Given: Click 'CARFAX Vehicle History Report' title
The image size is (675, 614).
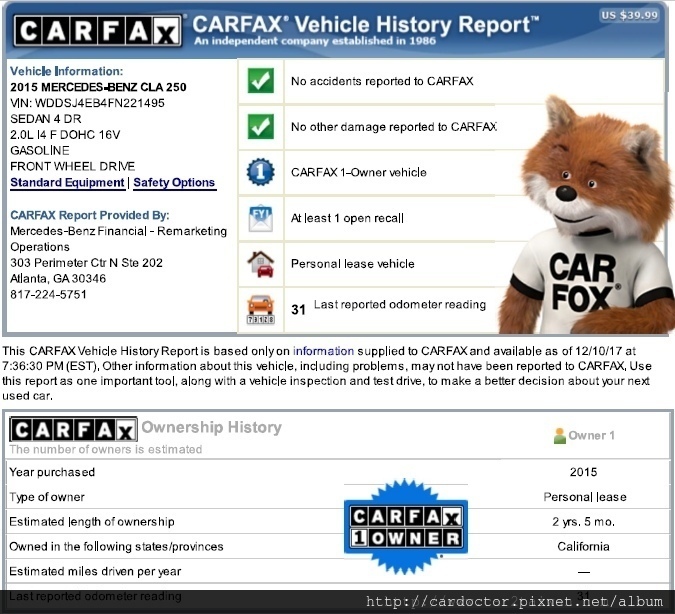Looking at the screenshot, I should pos(365,24).
